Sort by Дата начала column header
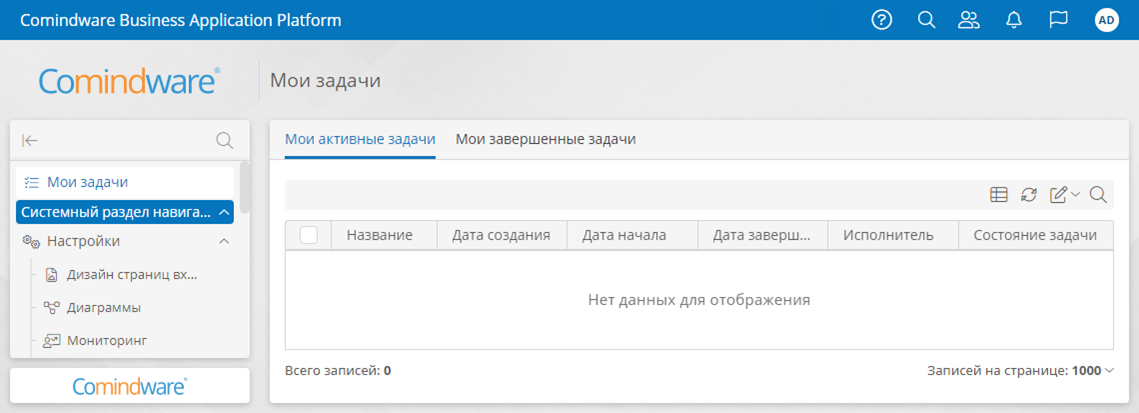Image resolution: width=1139 pixels, height=413 pixels. 633,235
